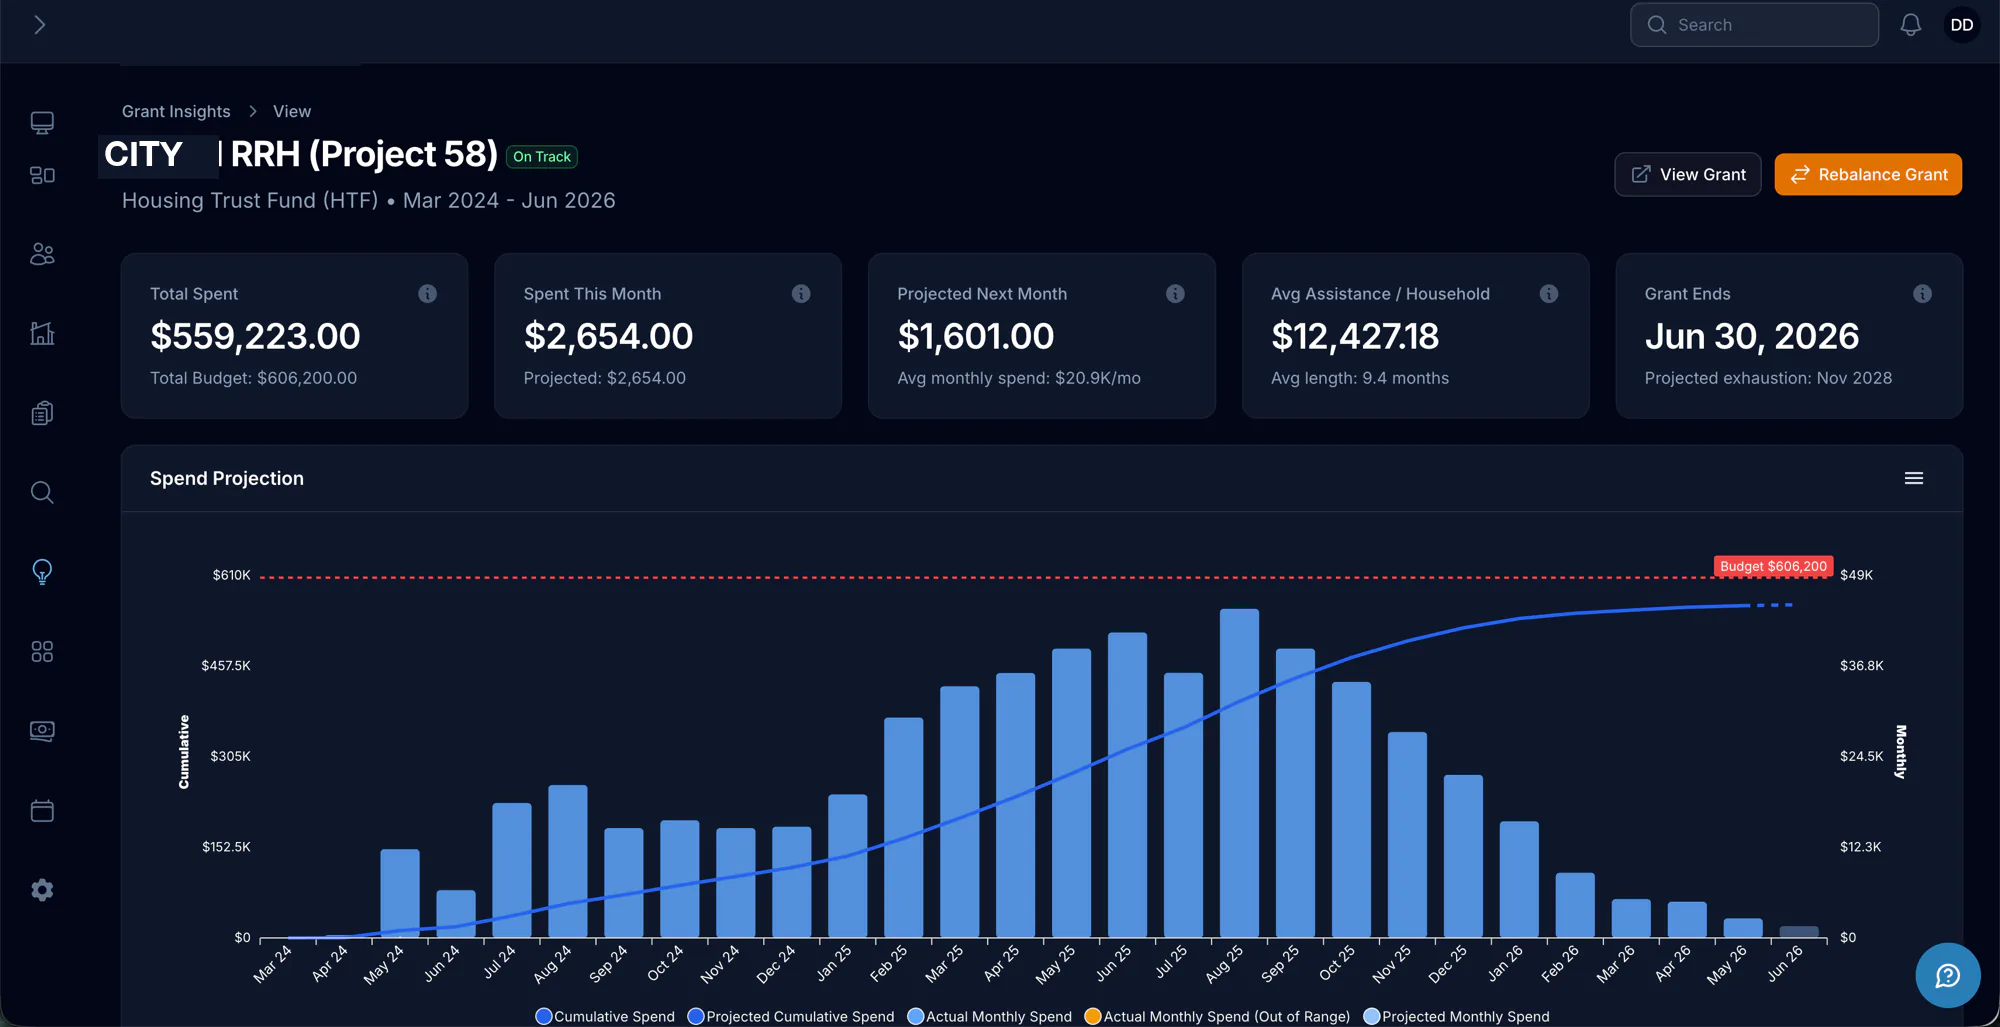Click the Jun 26 projected spend bar
This screenshot has width=2000, height=1027.
click(1799, 932)
